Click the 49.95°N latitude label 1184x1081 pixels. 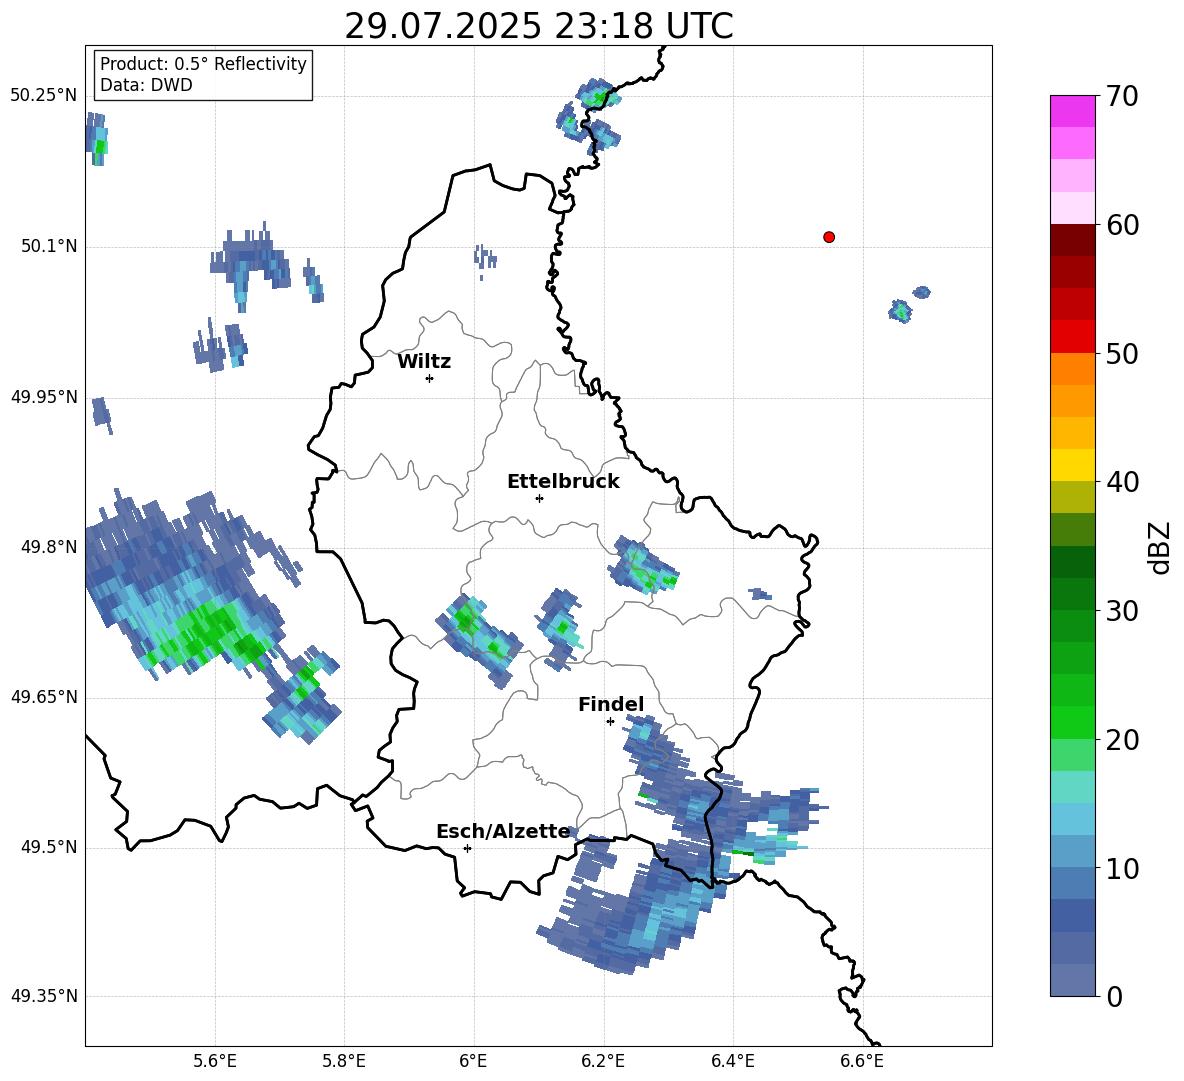click(x=43, y=397)
